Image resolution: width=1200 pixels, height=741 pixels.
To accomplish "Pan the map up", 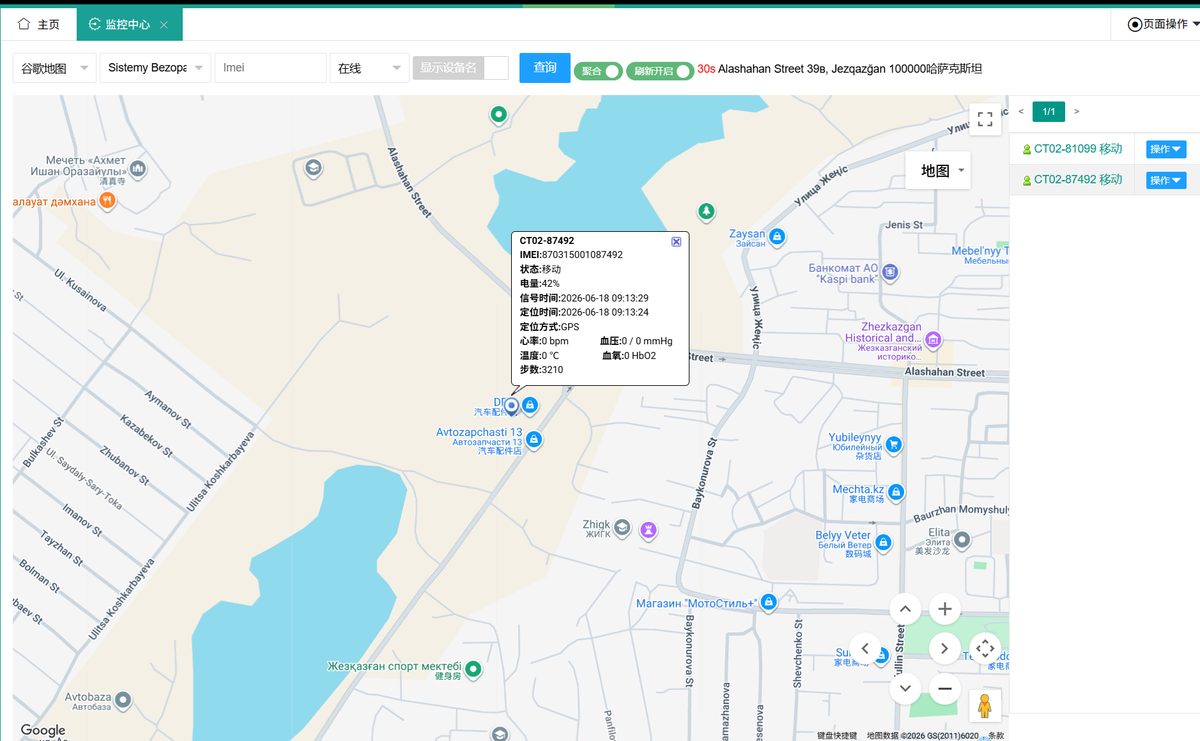I will pos(905,608).
